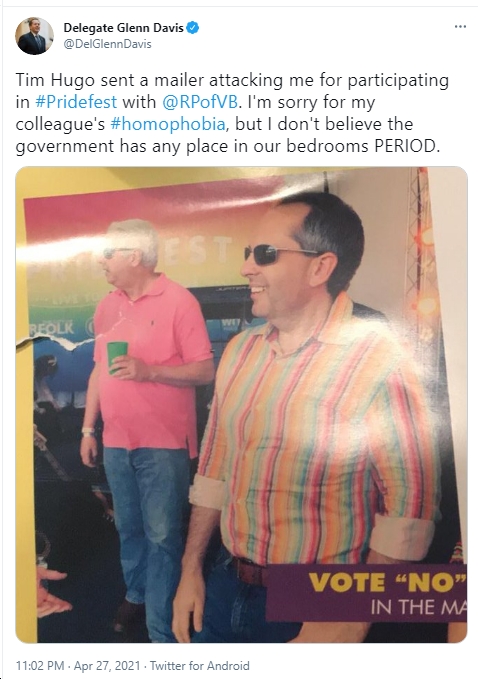Open the Twitter for Android source link

200,666
